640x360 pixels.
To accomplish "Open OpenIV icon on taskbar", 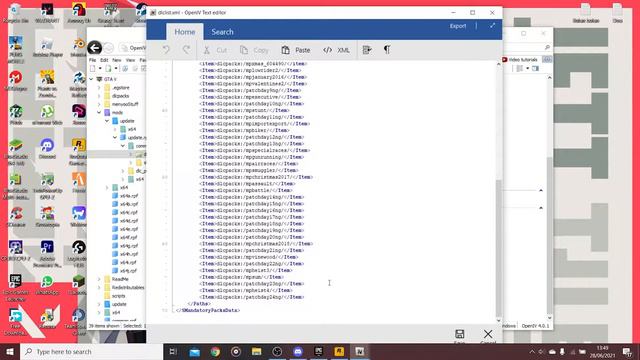I will point(360,351).
